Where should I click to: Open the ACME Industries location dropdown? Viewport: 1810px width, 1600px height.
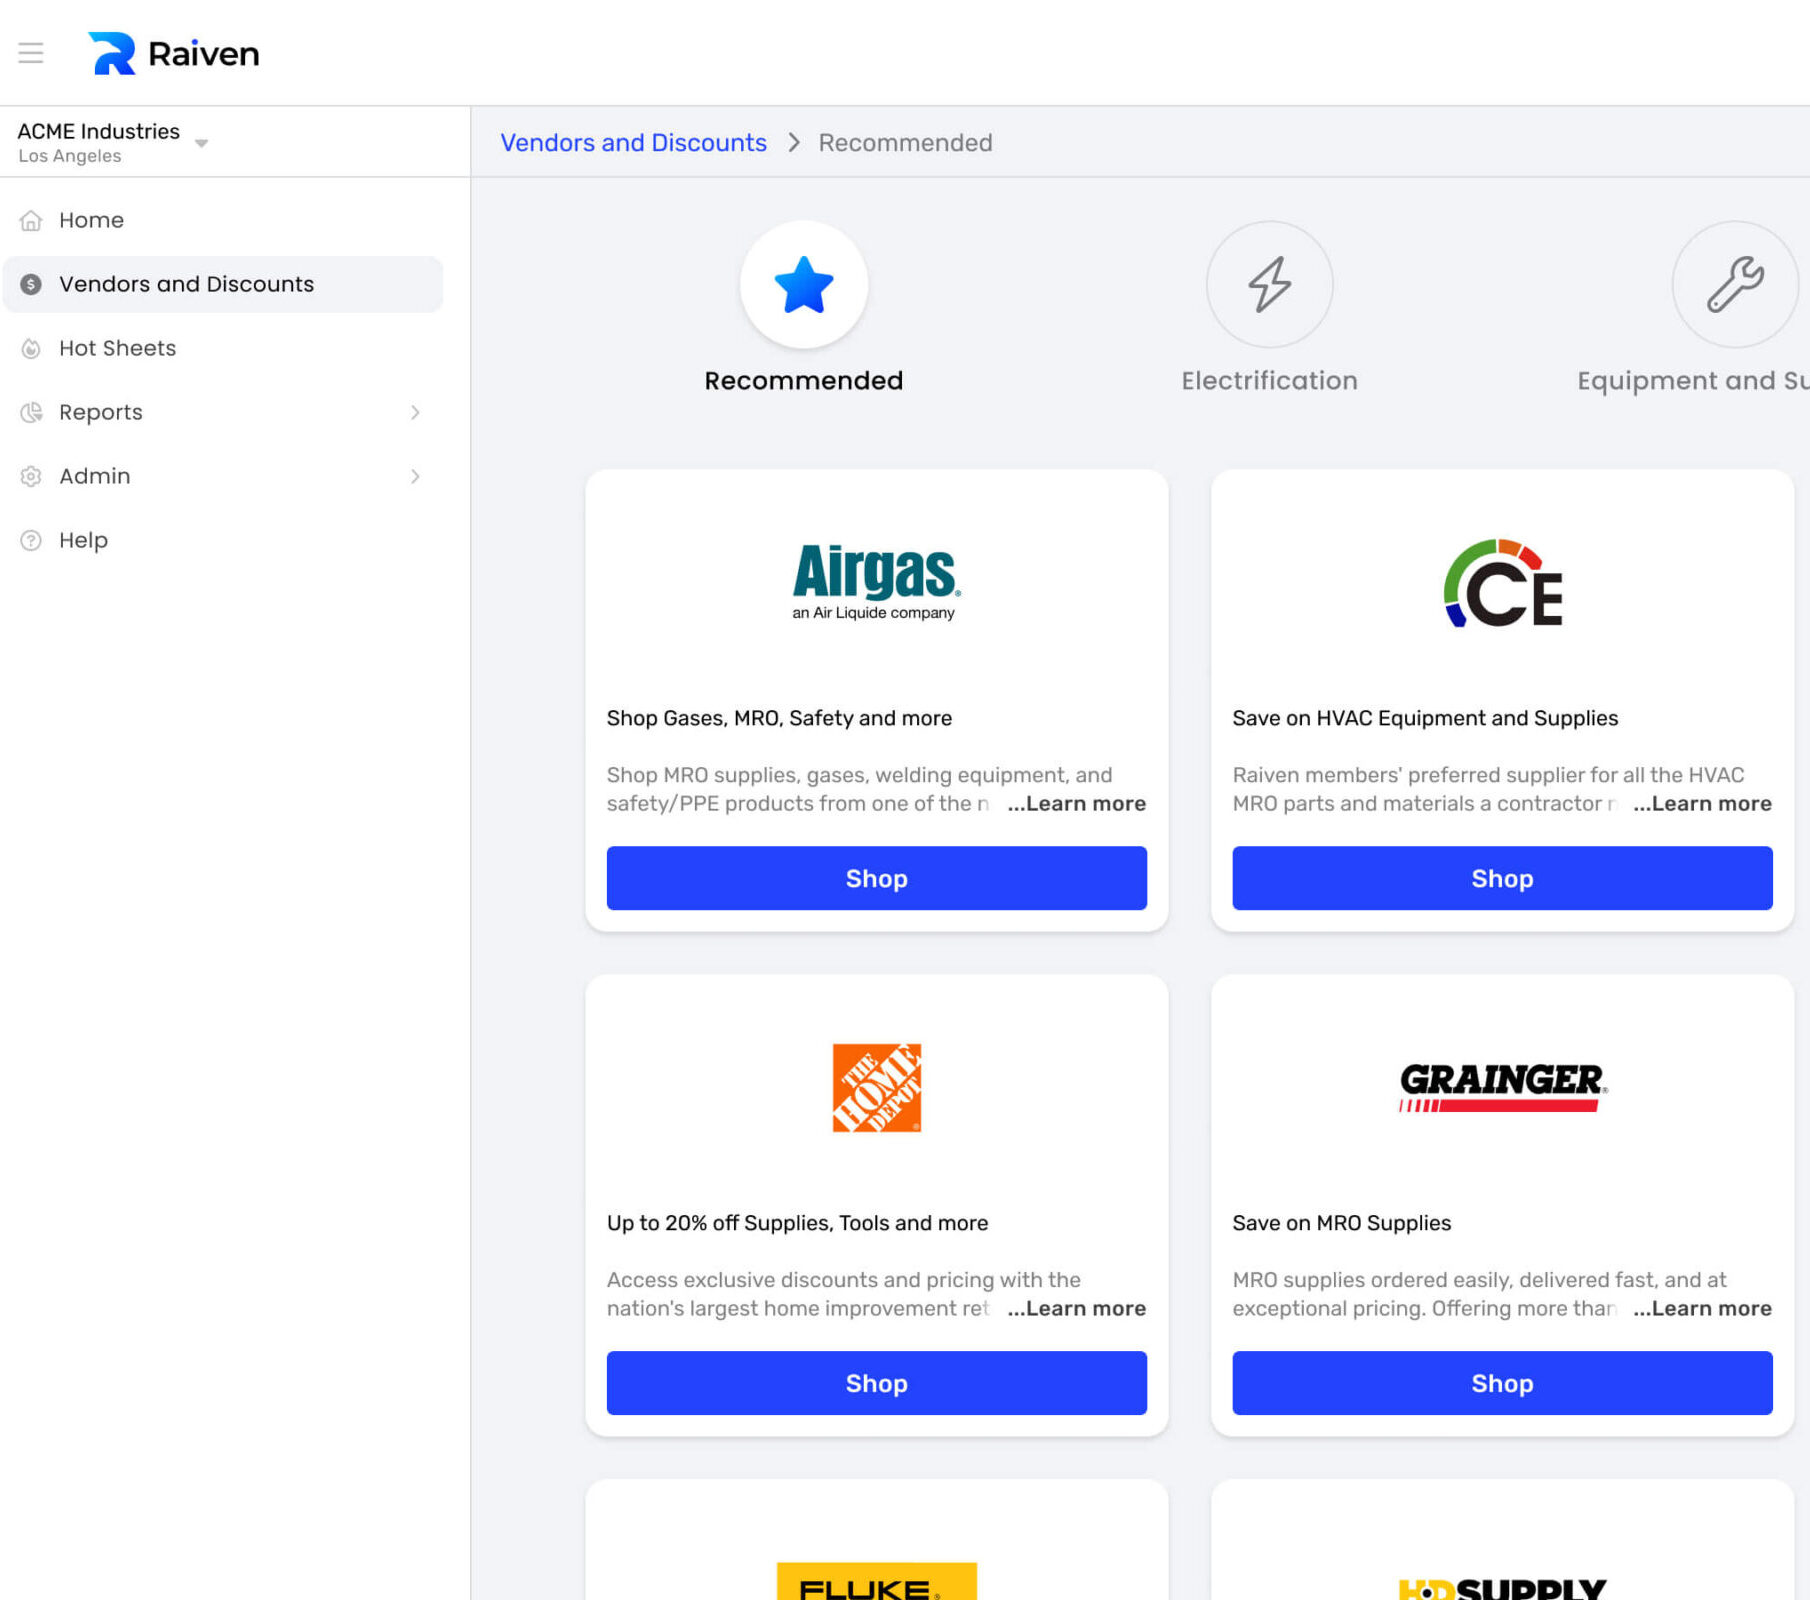click(x=201, y=143)
